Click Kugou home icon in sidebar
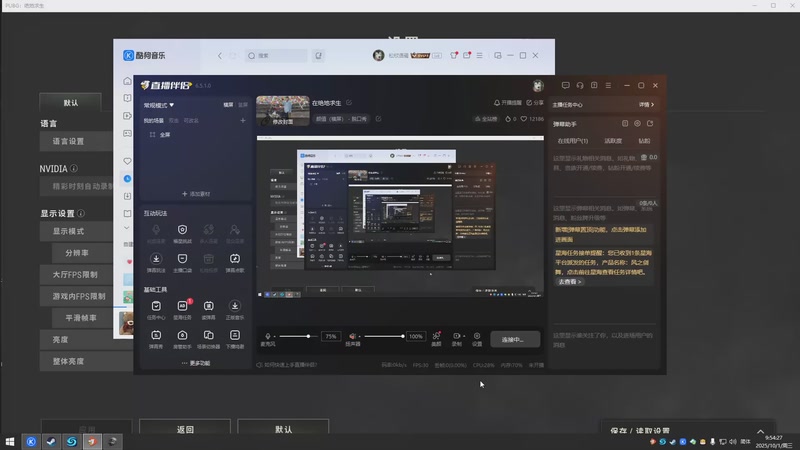This screenshot has height=450, width=800. point(127,81)
